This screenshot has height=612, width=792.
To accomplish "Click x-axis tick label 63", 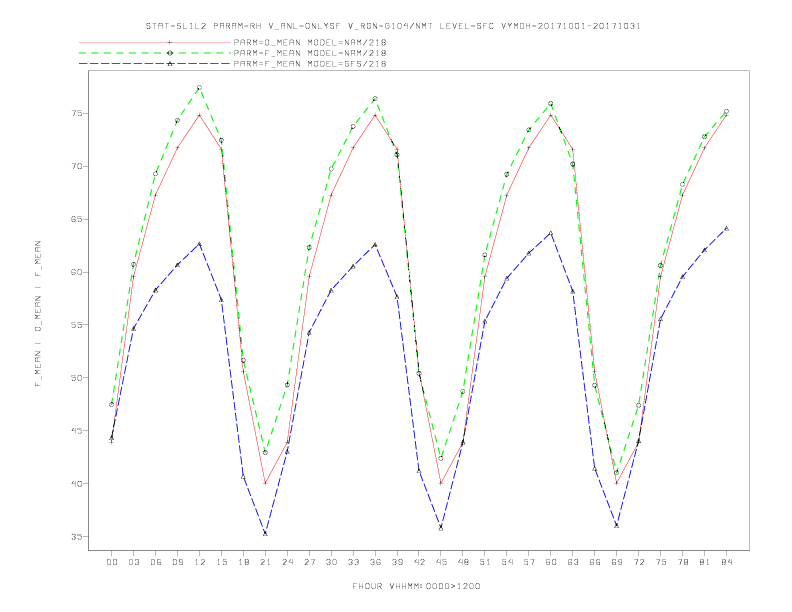I will (573, 562).
